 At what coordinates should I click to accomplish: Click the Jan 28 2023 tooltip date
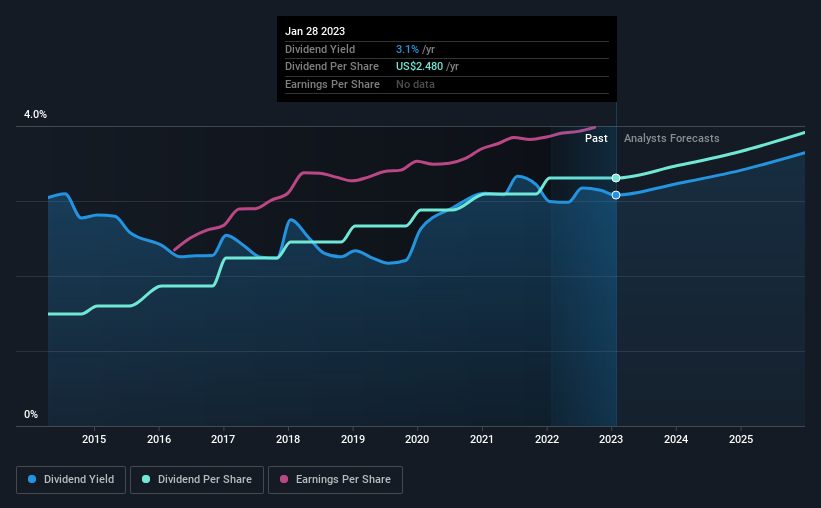pyautogui.click(x=315, y=31)
